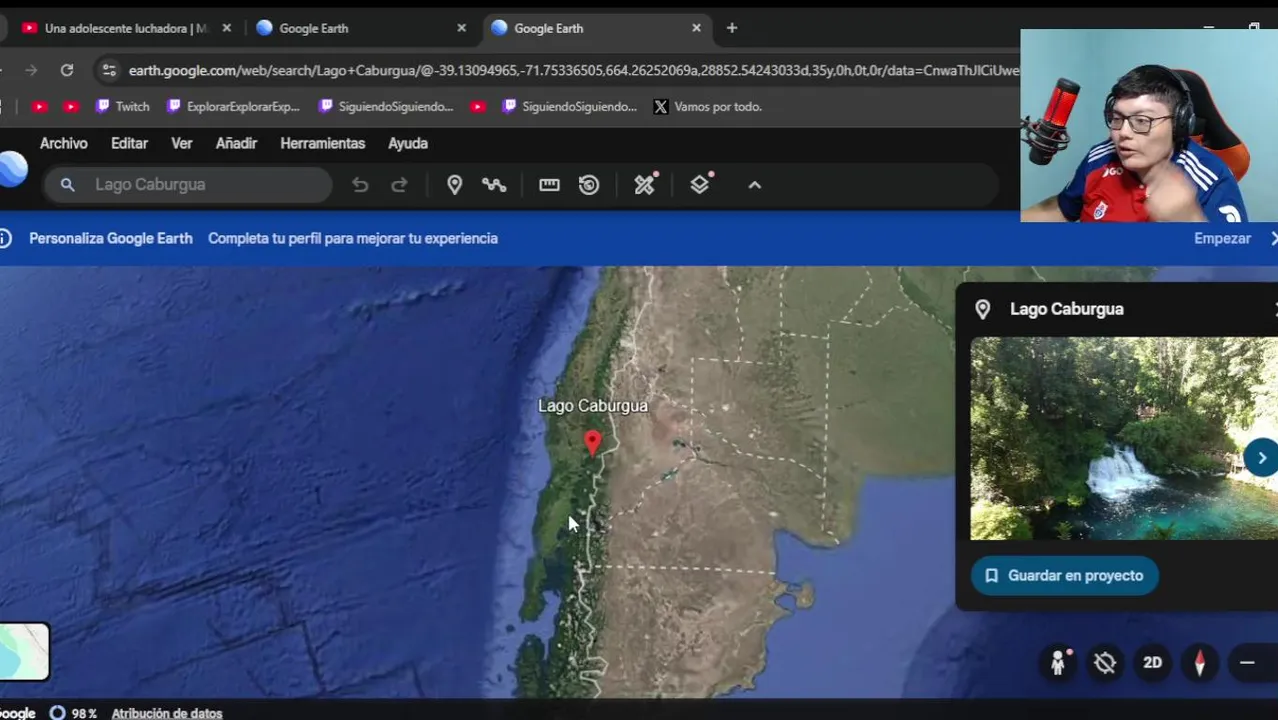Click Guardar en proyecto button
This screenshot has width=1278, height=720.
click(1064, 576)
